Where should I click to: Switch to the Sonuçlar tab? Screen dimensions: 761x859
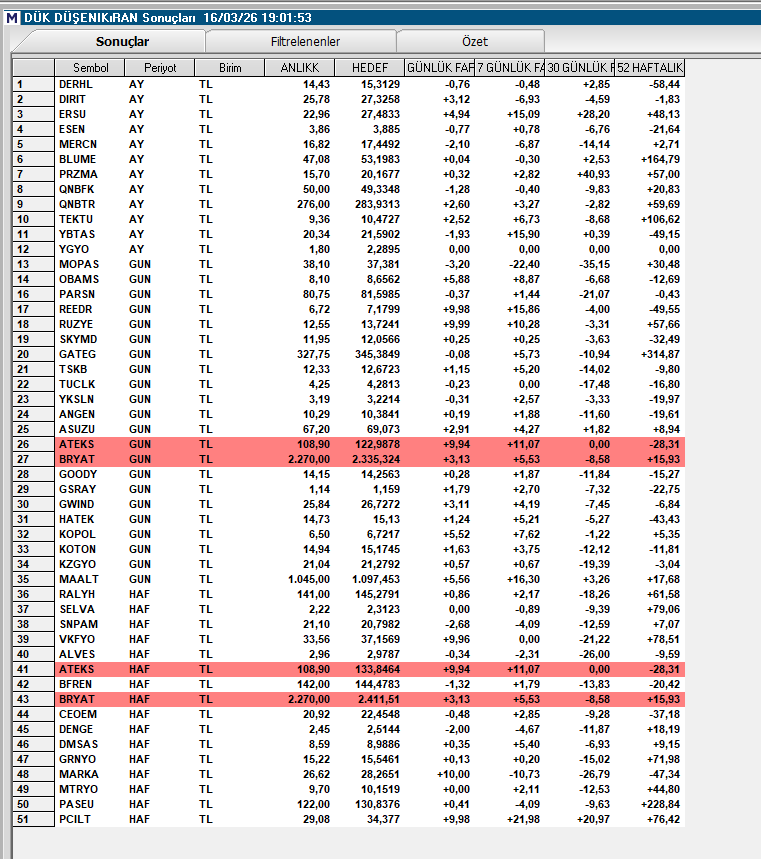point(122,42)
